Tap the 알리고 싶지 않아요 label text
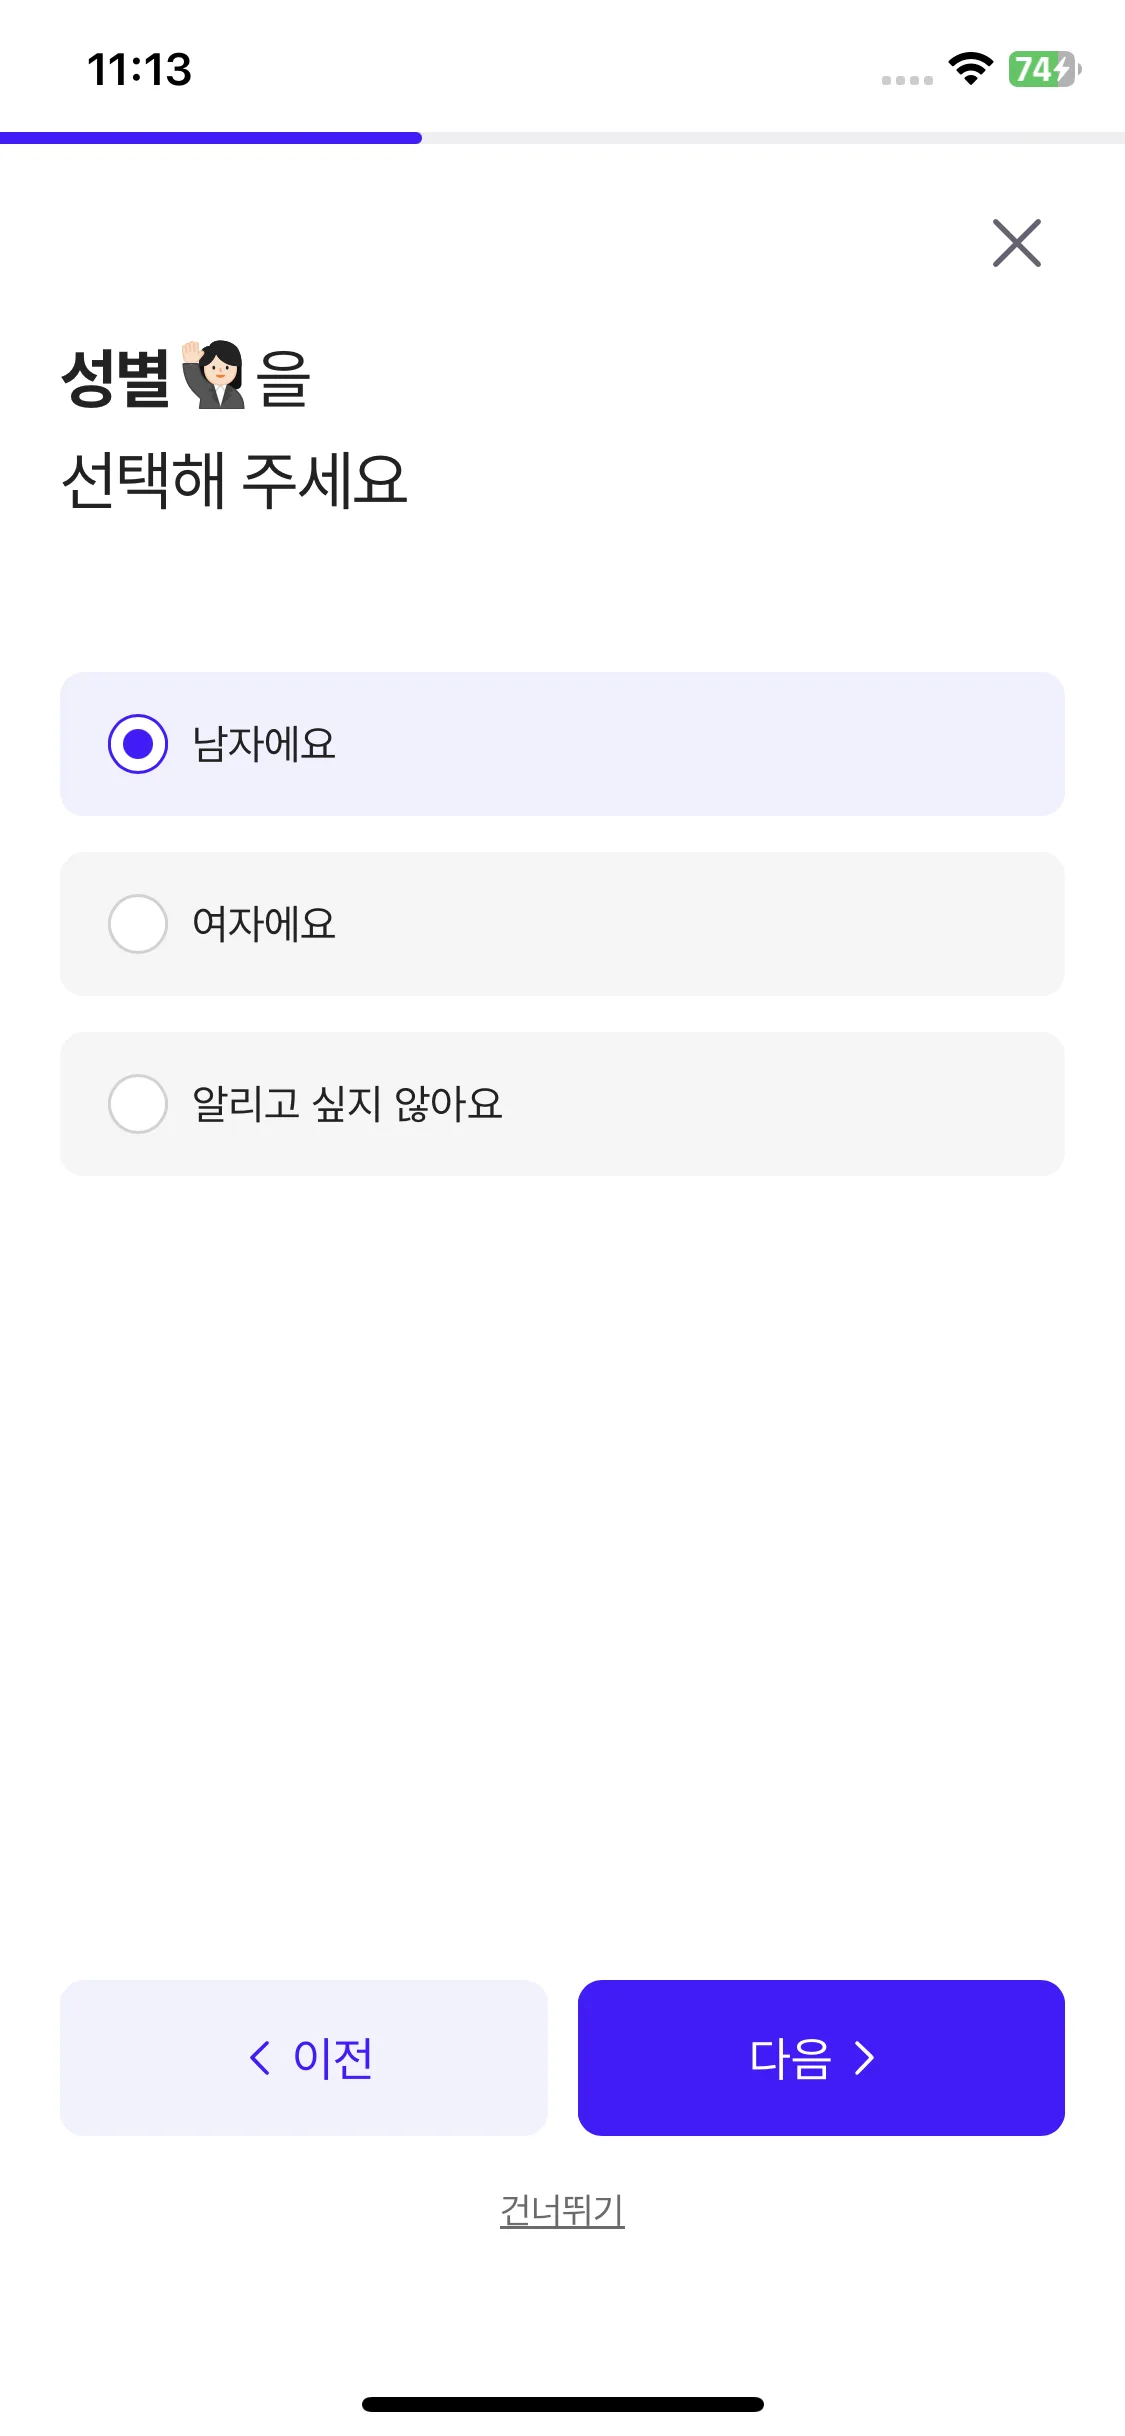The height and width of the screenshot is (2436, 1125). click(347, 1104)
